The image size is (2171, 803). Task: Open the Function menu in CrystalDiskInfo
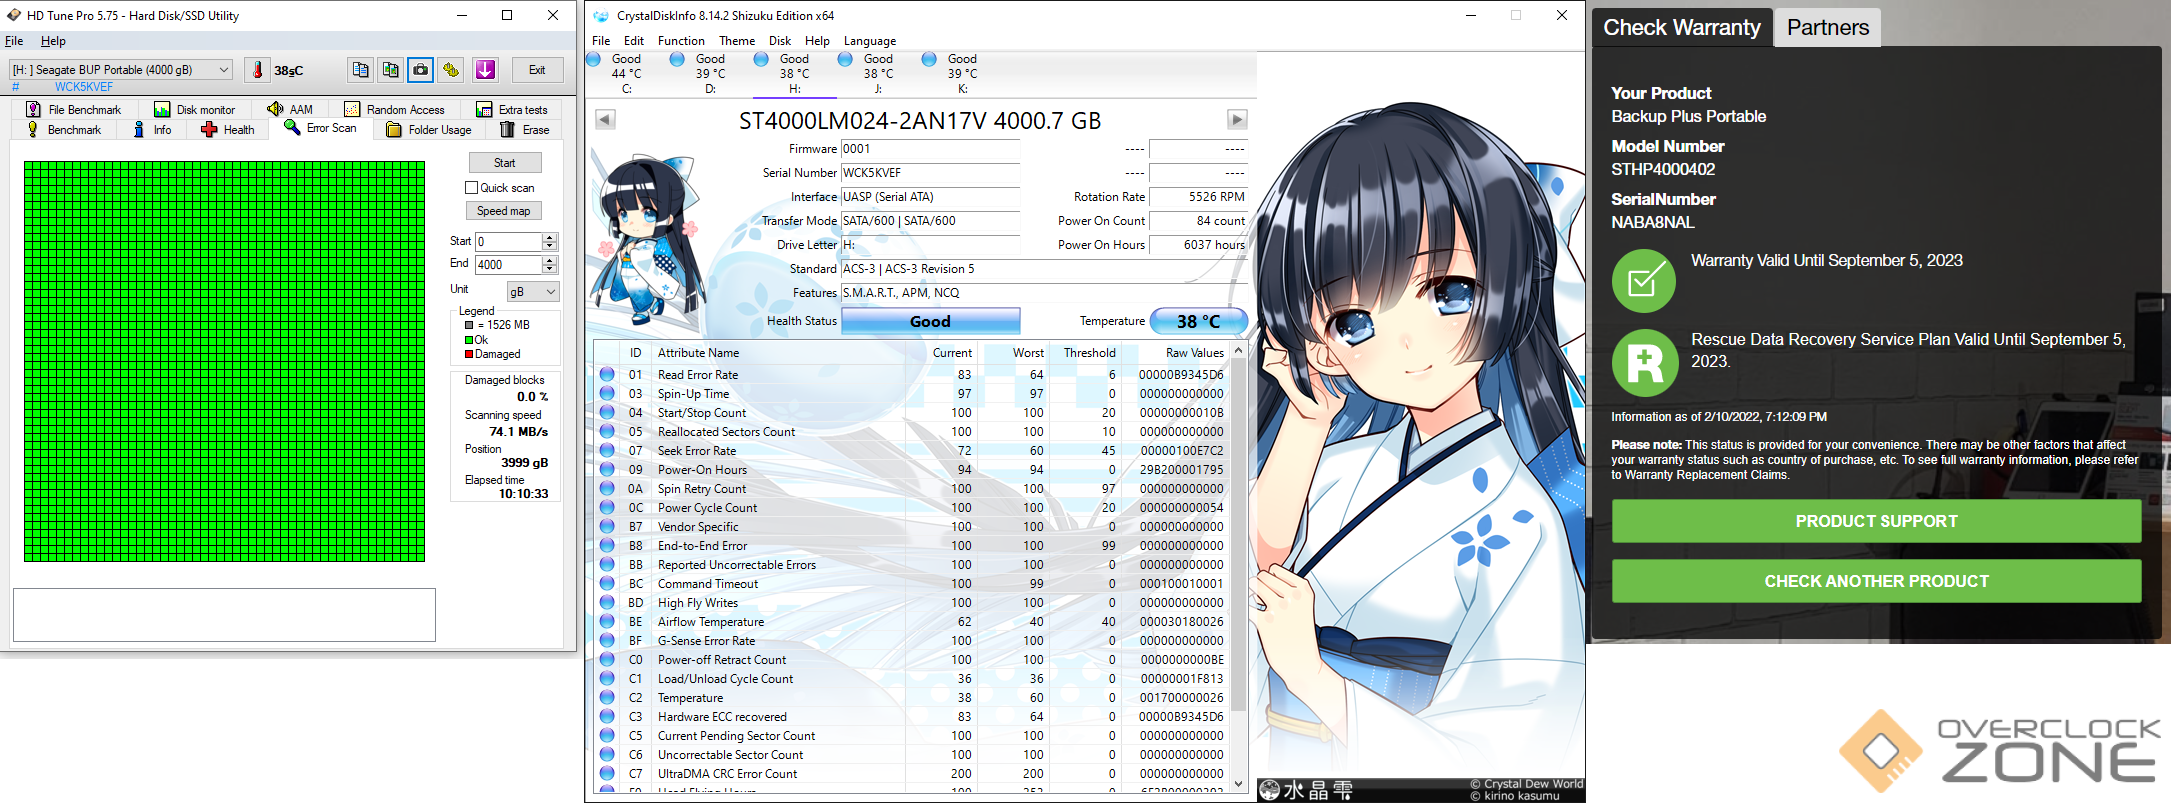pyautogui.click(x=680, y=41)
